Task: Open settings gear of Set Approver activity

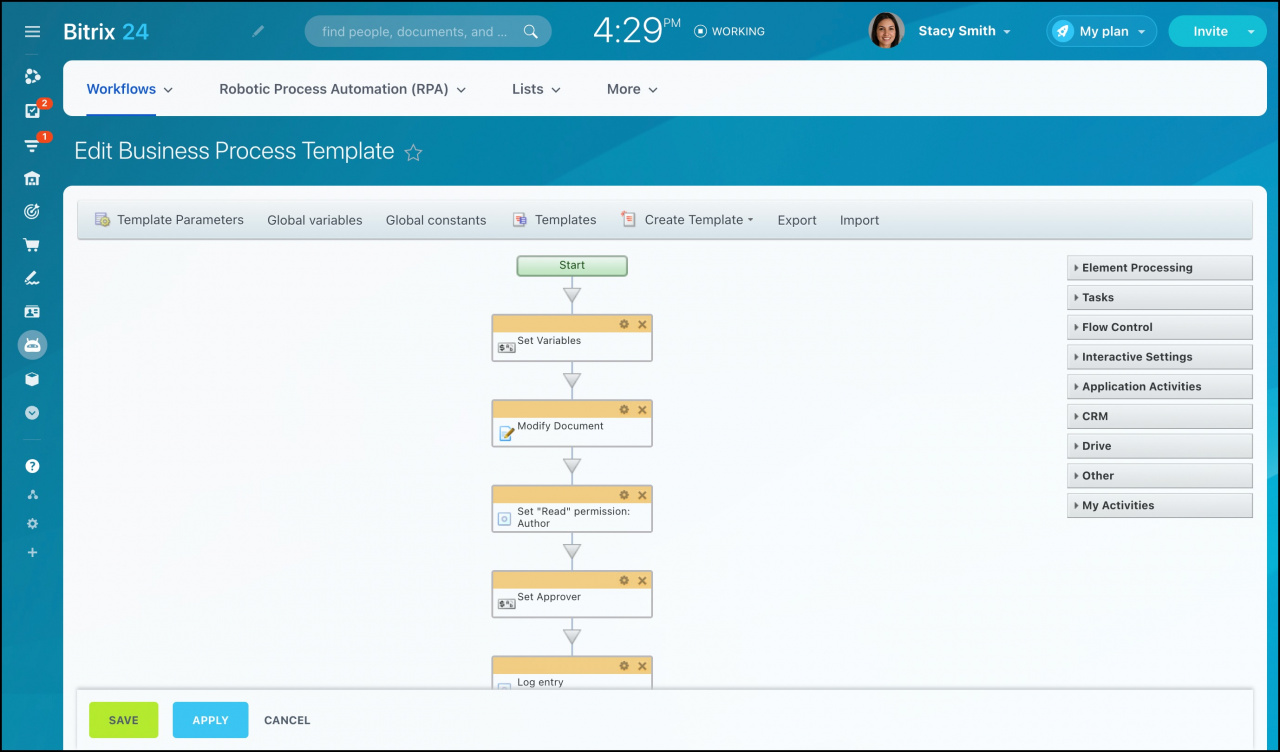Action: [x=624, y=580]
